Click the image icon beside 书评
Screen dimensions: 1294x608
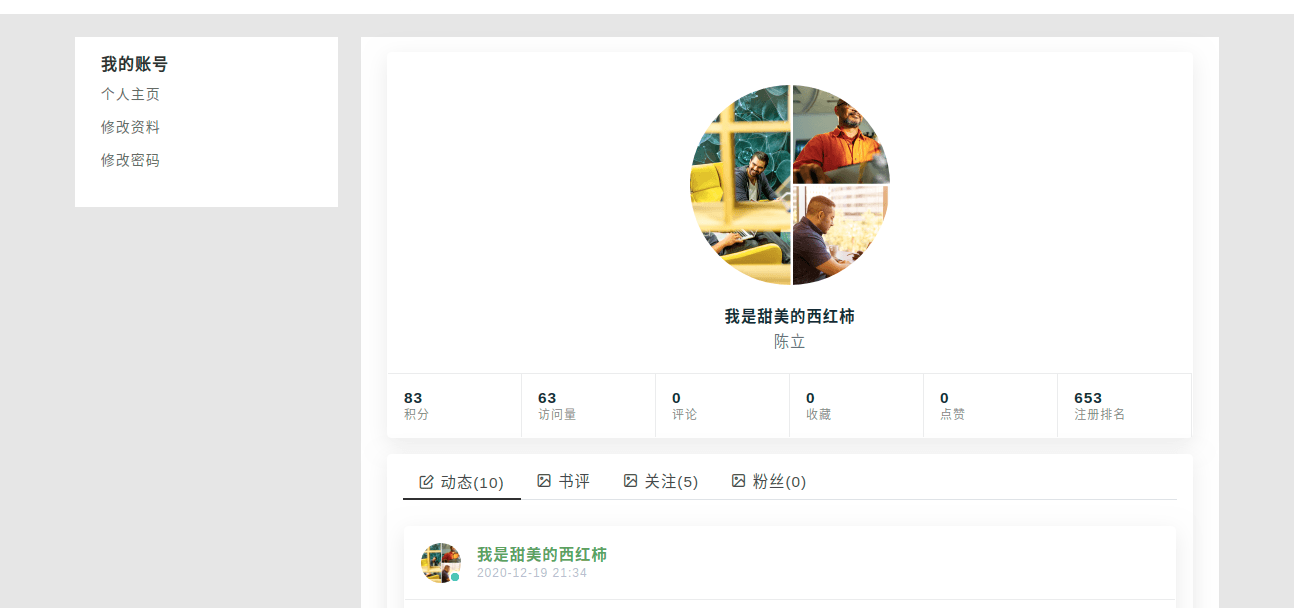[x=544, y=481]
